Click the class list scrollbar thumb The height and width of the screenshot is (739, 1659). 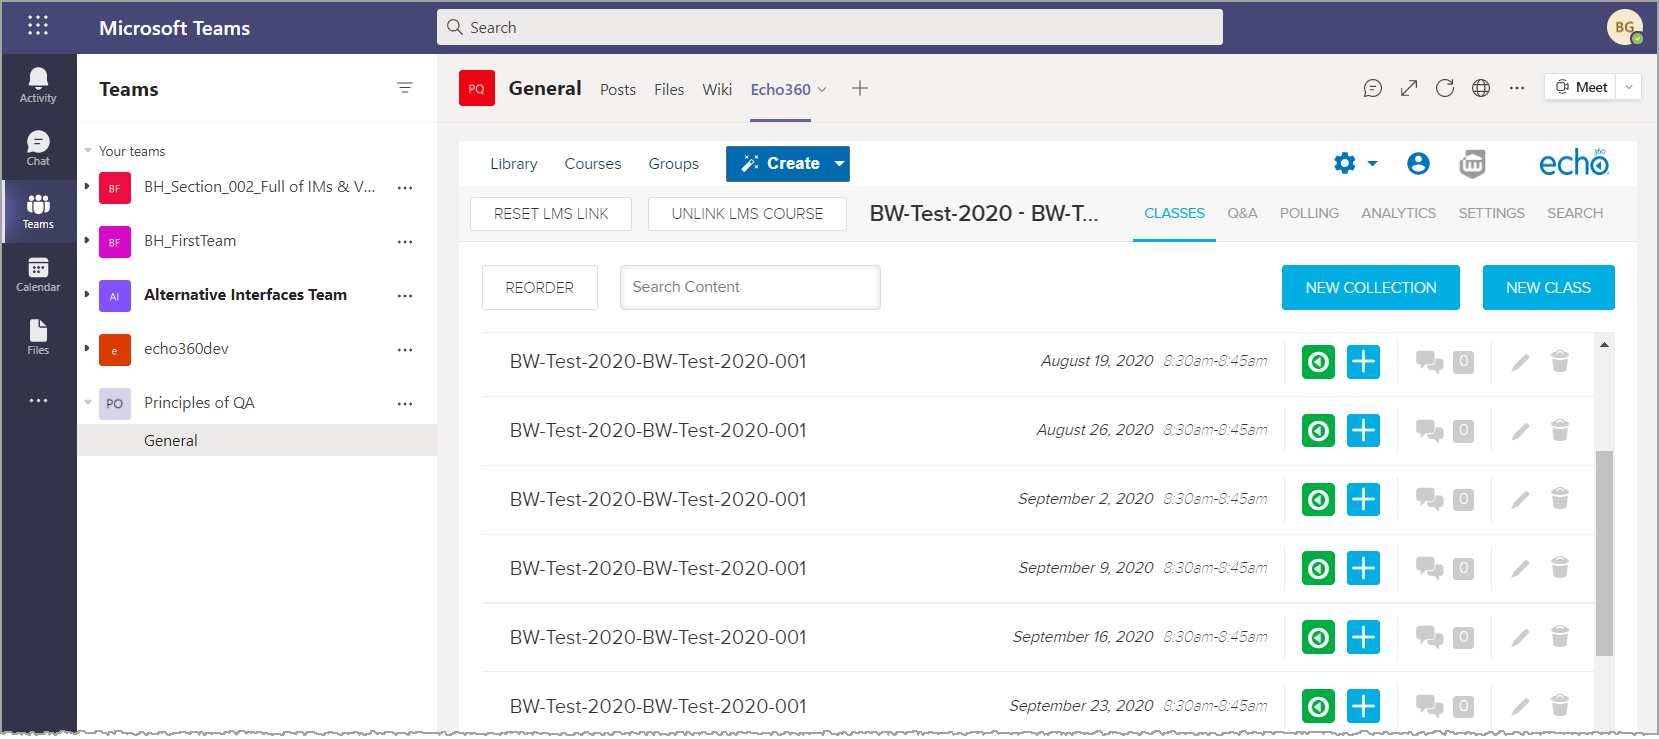point(1604,553)
